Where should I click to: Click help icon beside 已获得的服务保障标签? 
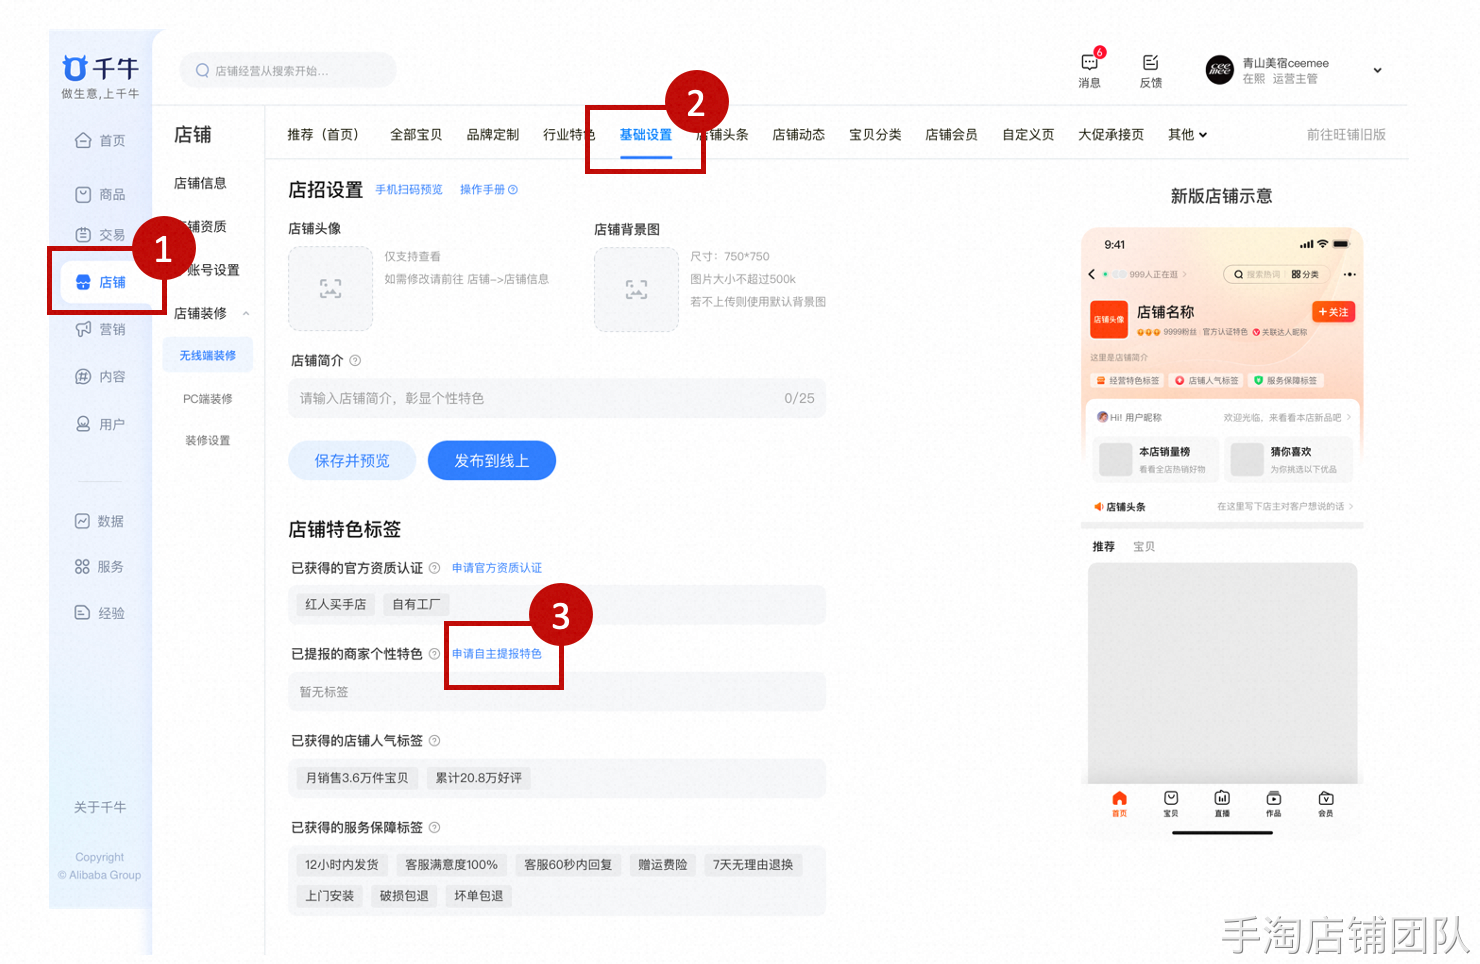(434, 828)
